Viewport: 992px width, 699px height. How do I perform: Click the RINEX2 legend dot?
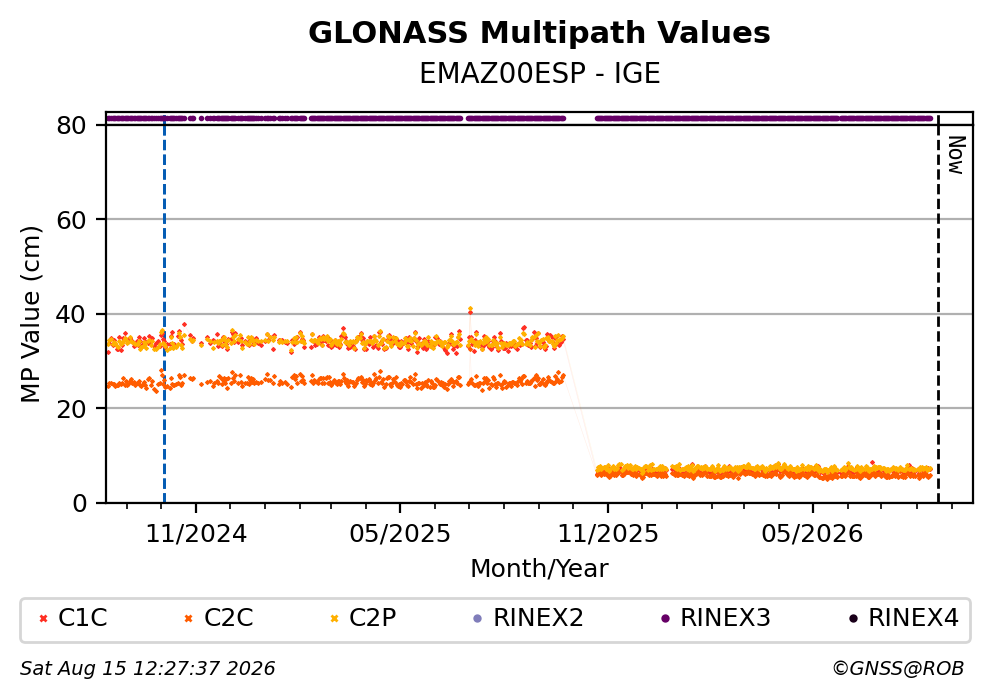[478, 619]
